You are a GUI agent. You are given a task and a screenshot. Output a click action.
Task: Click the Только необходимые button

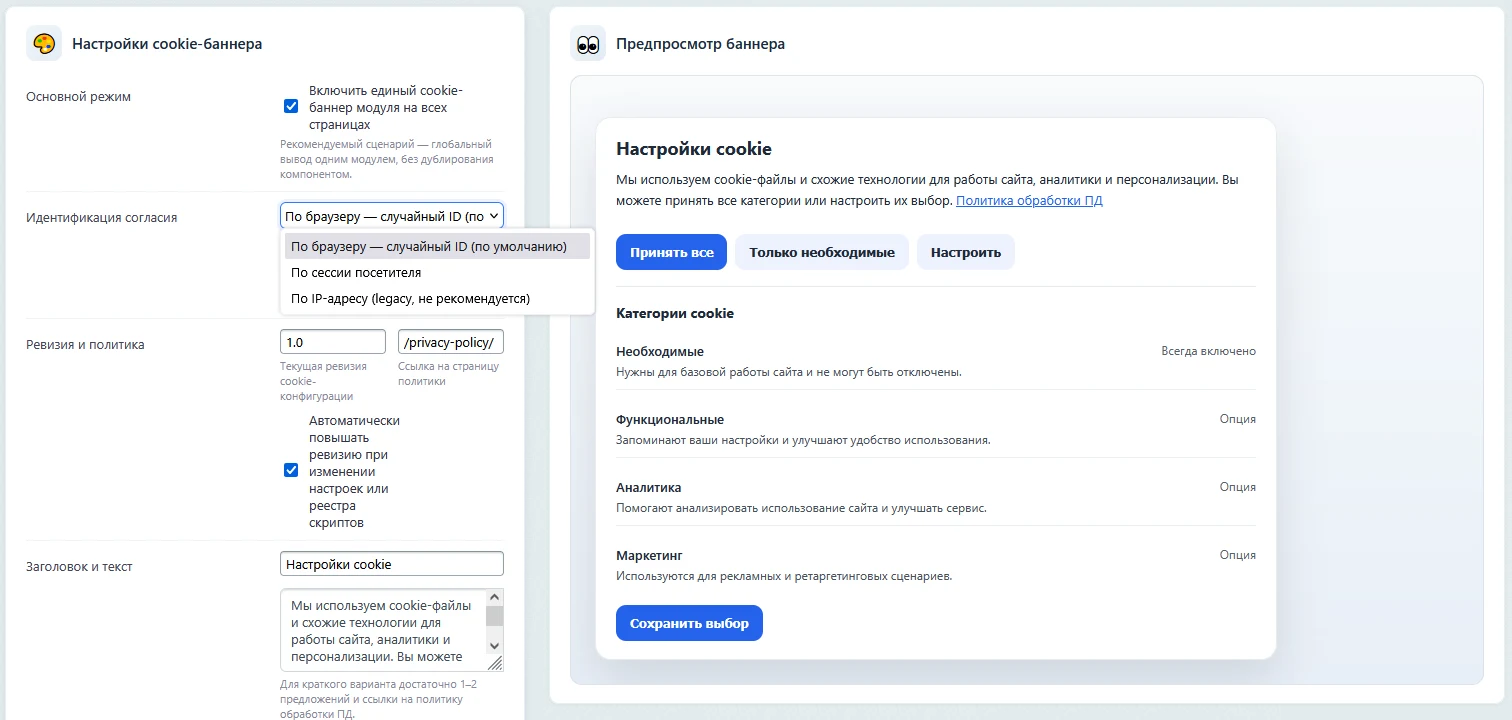pyautogui.click(x=822, y=252)
